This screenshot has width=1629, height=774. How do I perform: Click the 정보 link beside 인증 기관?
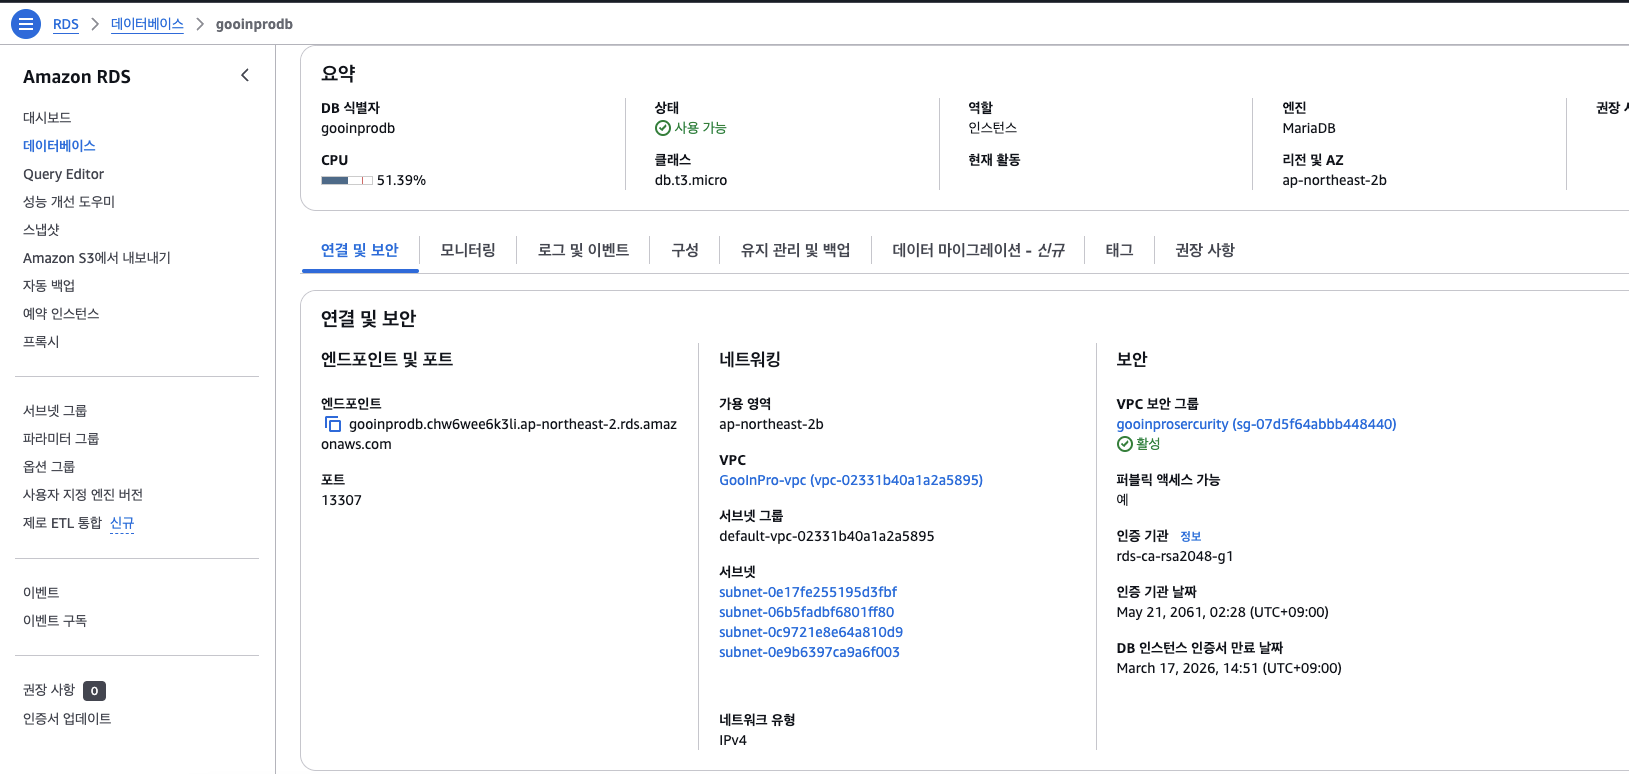coord(1190,537)
